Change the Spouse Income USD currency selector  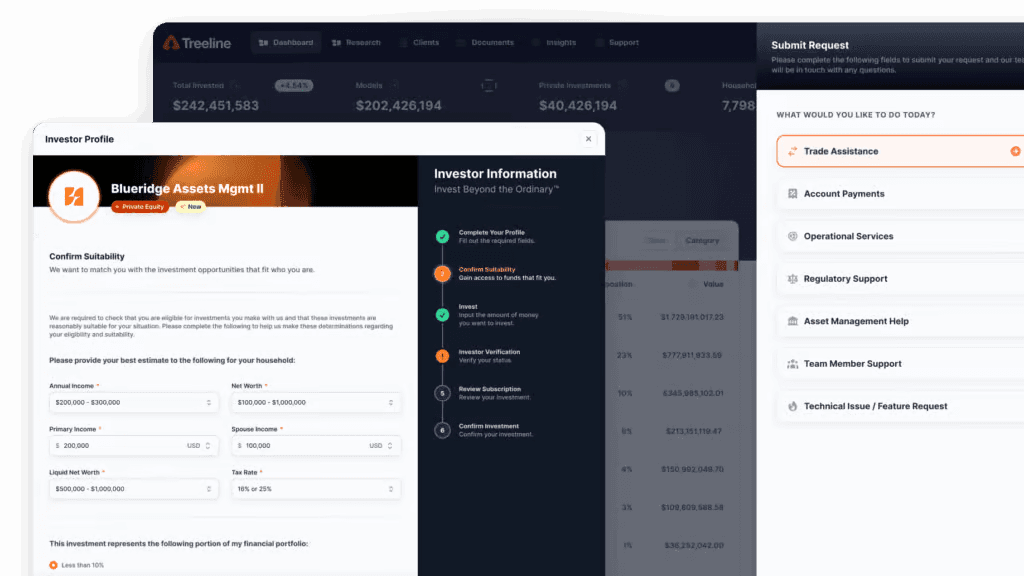coord(381,445)
